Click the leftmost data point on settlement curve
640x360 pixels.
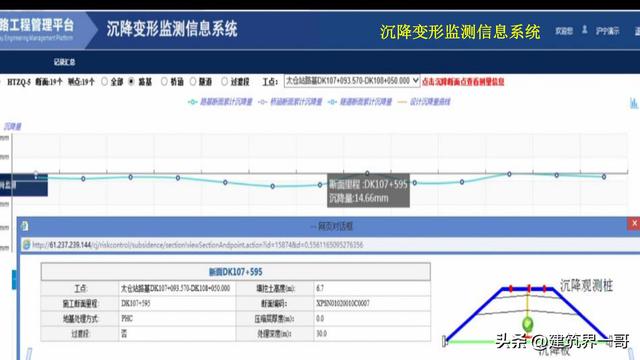[36, 174]
